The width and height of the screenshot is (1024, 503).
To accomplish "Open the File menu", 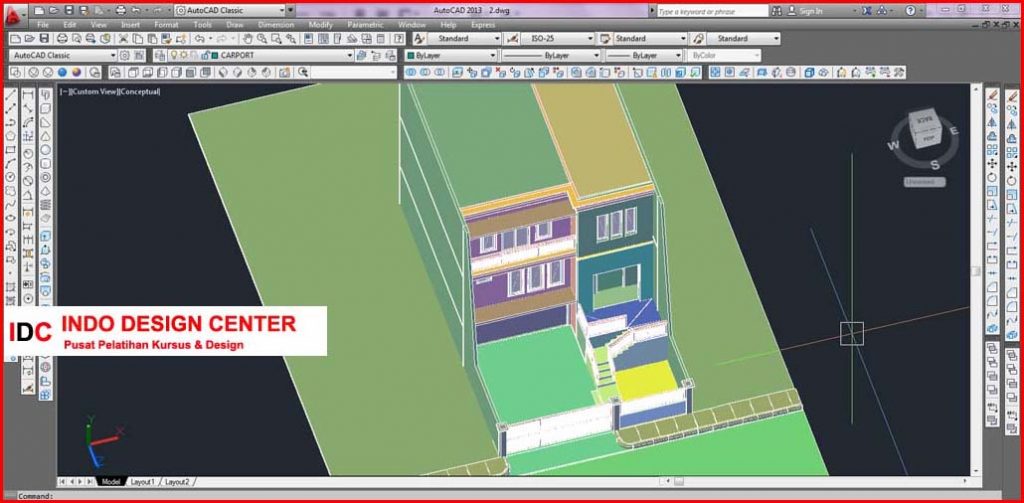I will click(43, 25).
